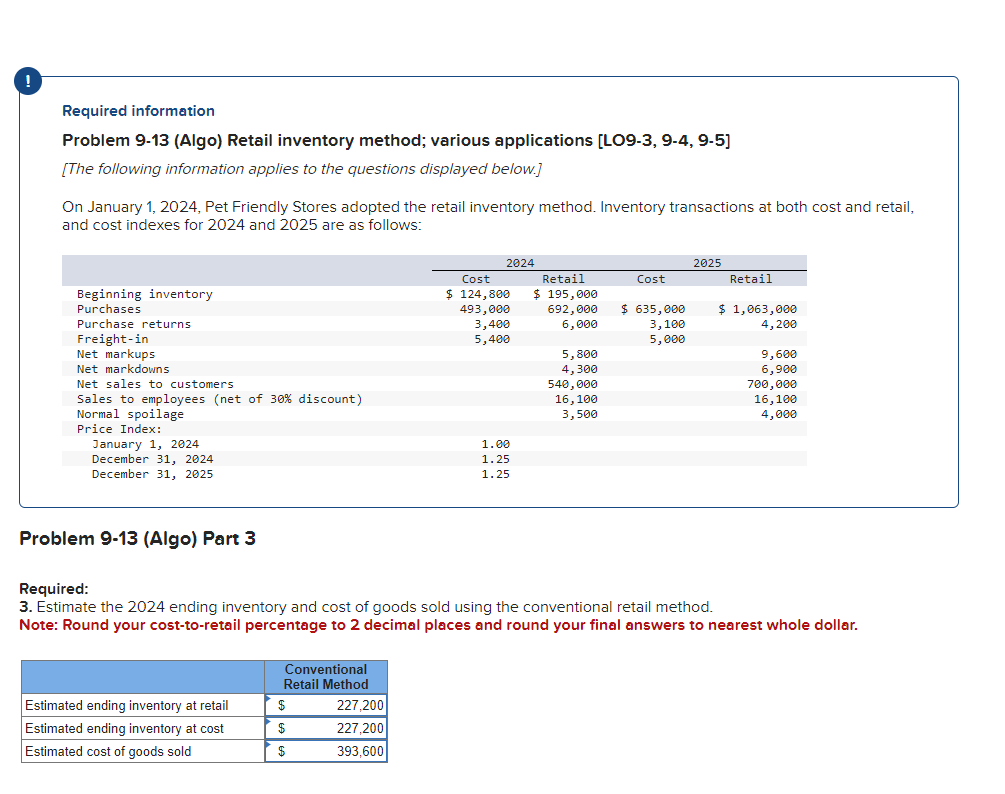Viewport: 1005px width, 794px height.
Task: Click the dollar sign beside 393,600
Action: click(280, 751)
